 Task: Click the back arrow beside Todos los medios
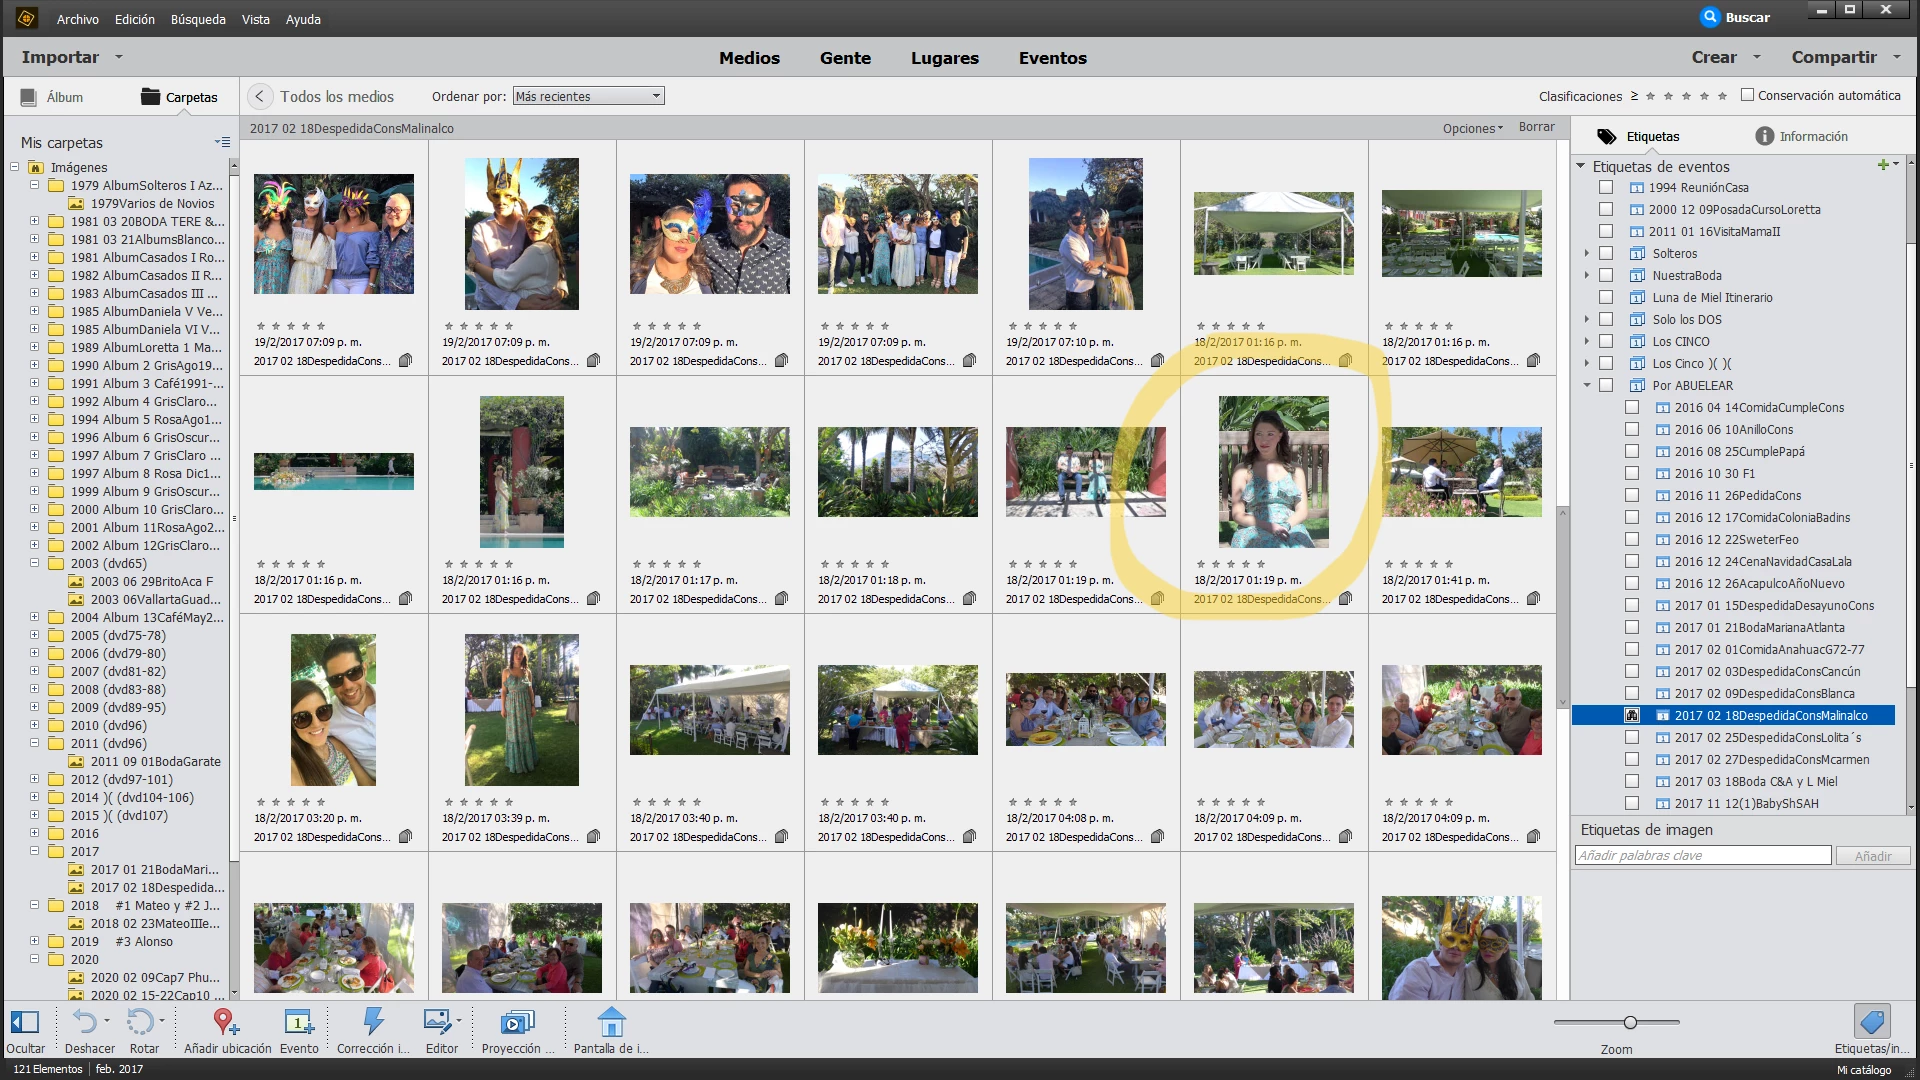259,96
